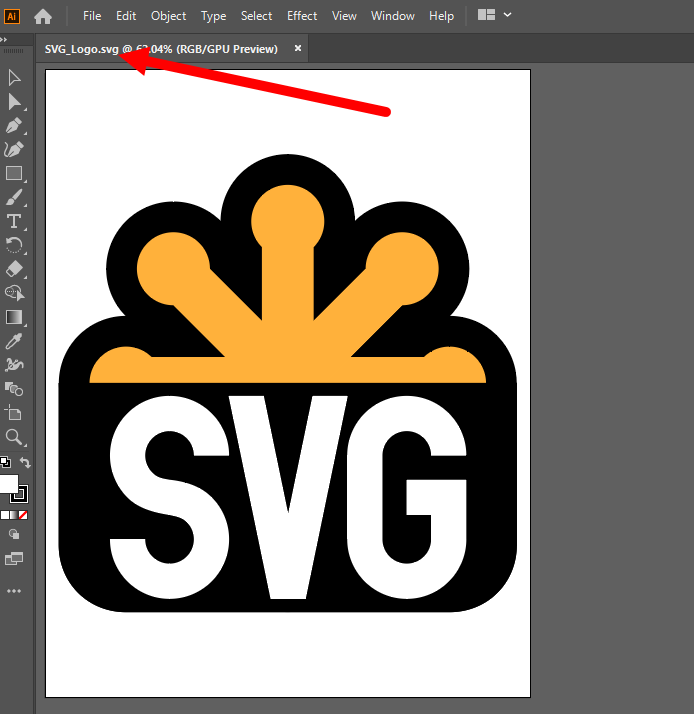Select the Artboard tool

coord(14,413)
